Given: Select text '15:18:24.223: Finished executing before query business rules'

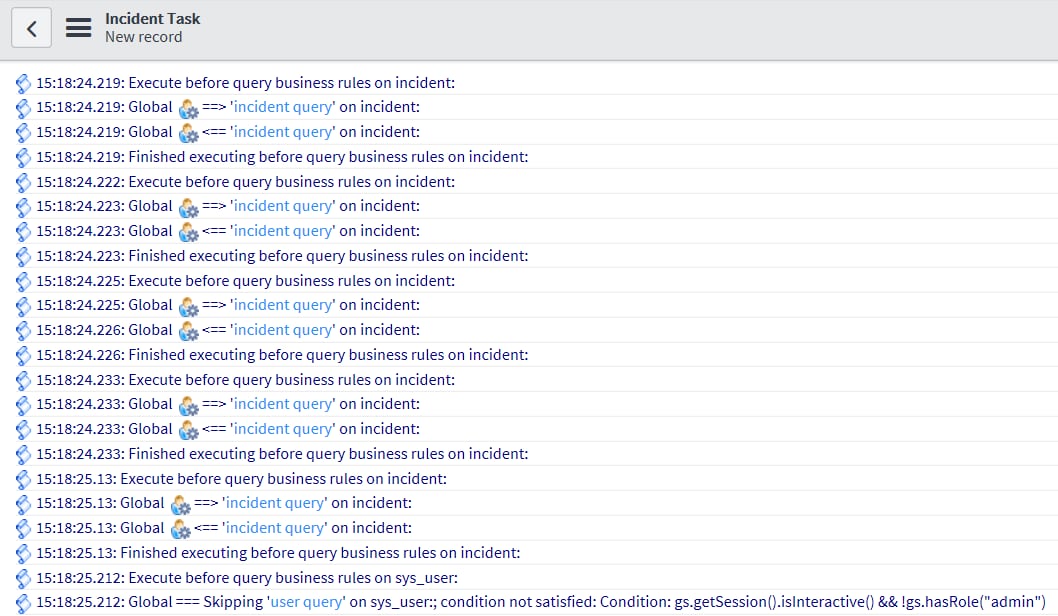Looking at the screenshot, I should [x=240, y=256].
